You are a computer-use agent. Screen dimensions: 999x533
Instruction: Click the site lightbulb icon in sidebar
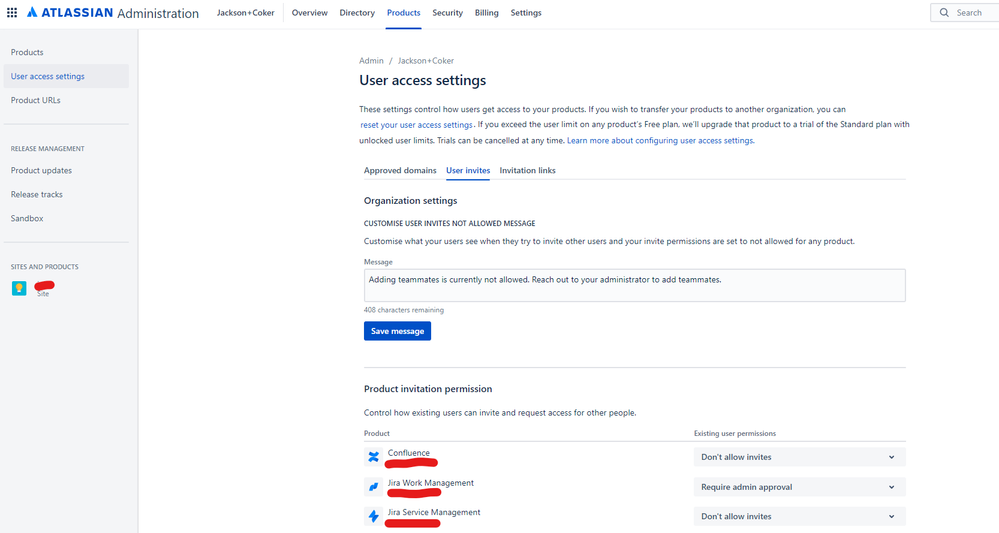(x=19, y=288)
